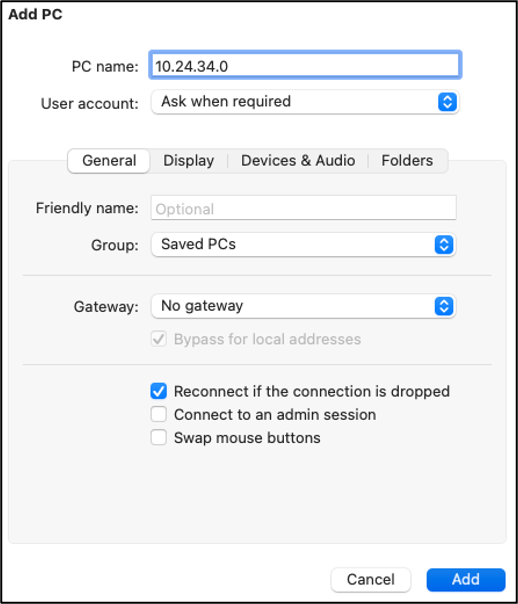The height and width of the screenshot is (604, 518).
Task: Switch to the Display tab
Action: [189, 161]
